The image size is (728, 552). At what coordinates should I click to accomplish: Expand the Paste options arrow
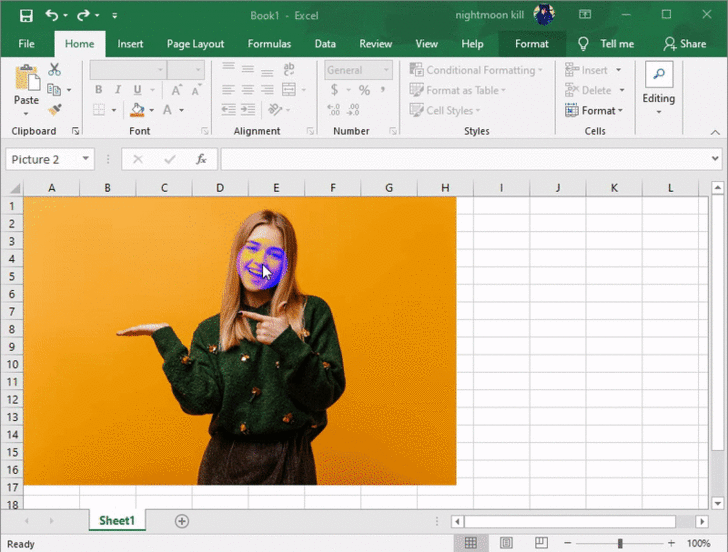coord(26,114)
